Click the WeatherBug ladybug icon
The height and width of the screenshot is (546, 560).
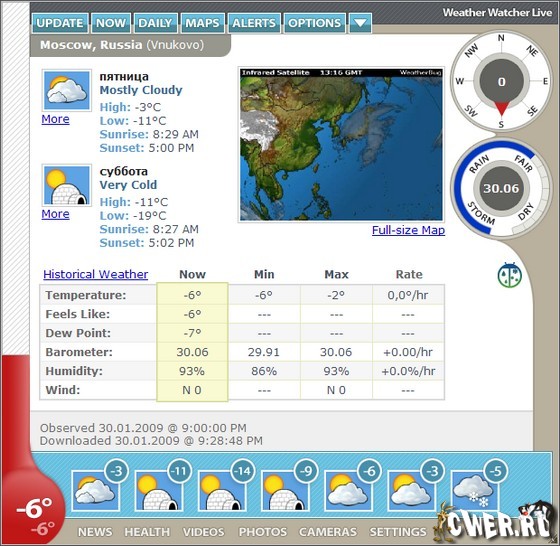[x=510, y=275]
